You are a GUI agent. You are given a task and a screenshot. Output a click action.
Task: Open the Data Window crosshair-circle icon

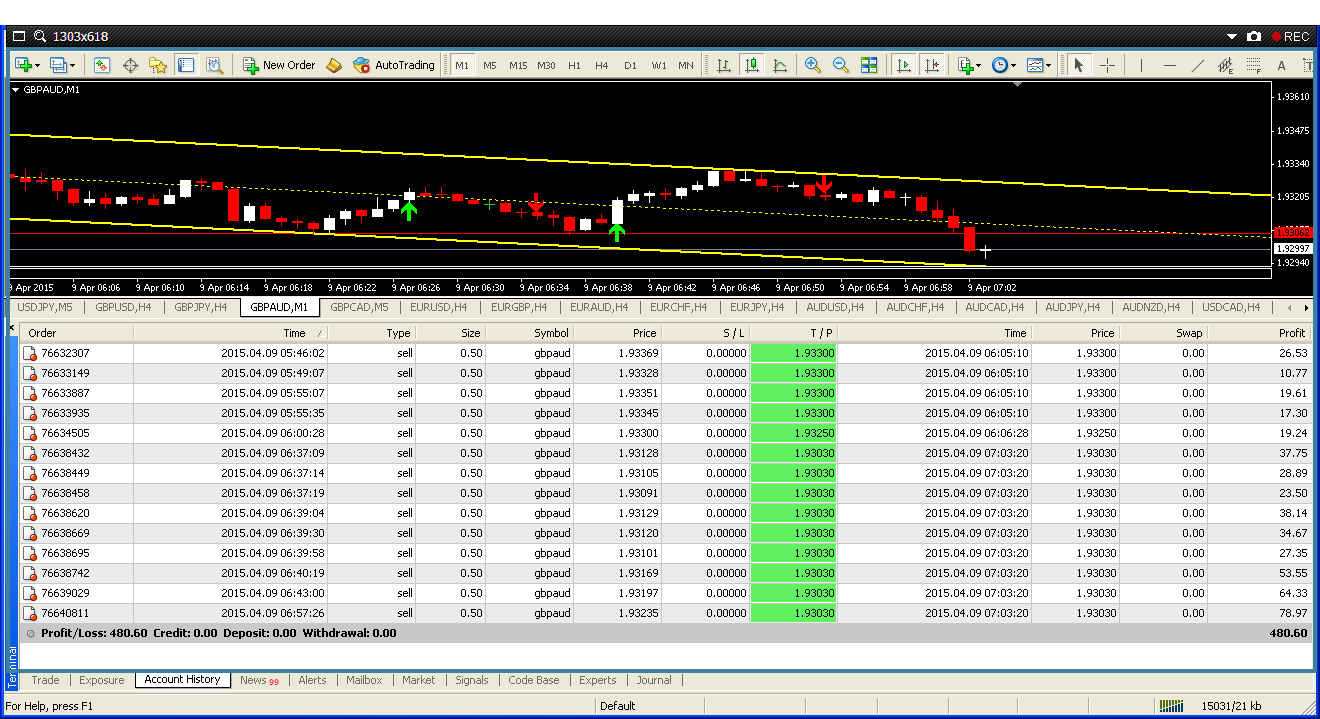[x=130, y=65]
